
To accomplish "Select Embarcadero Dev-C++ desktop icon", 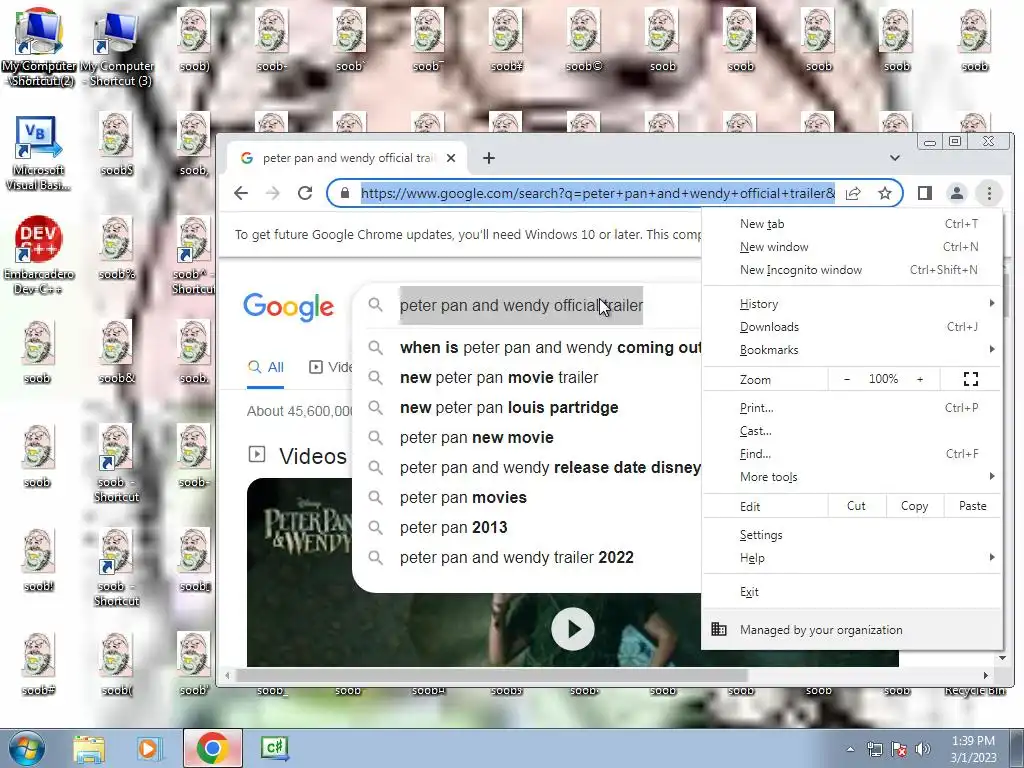I will pos(38,256).
